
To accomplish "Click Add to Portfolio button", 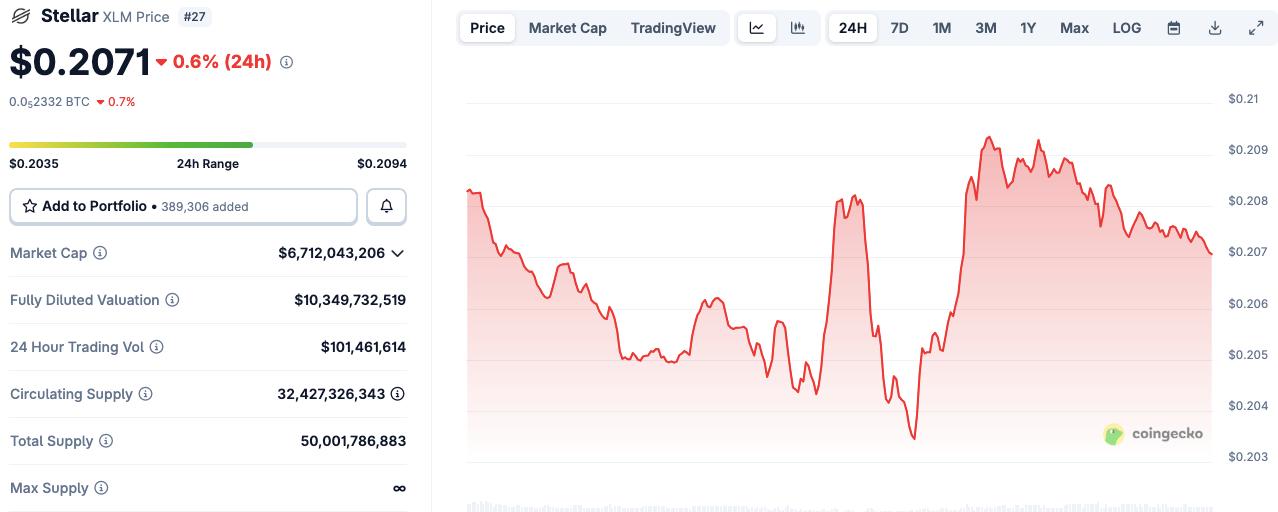I will pyautogui.click(x=183, y=206).
